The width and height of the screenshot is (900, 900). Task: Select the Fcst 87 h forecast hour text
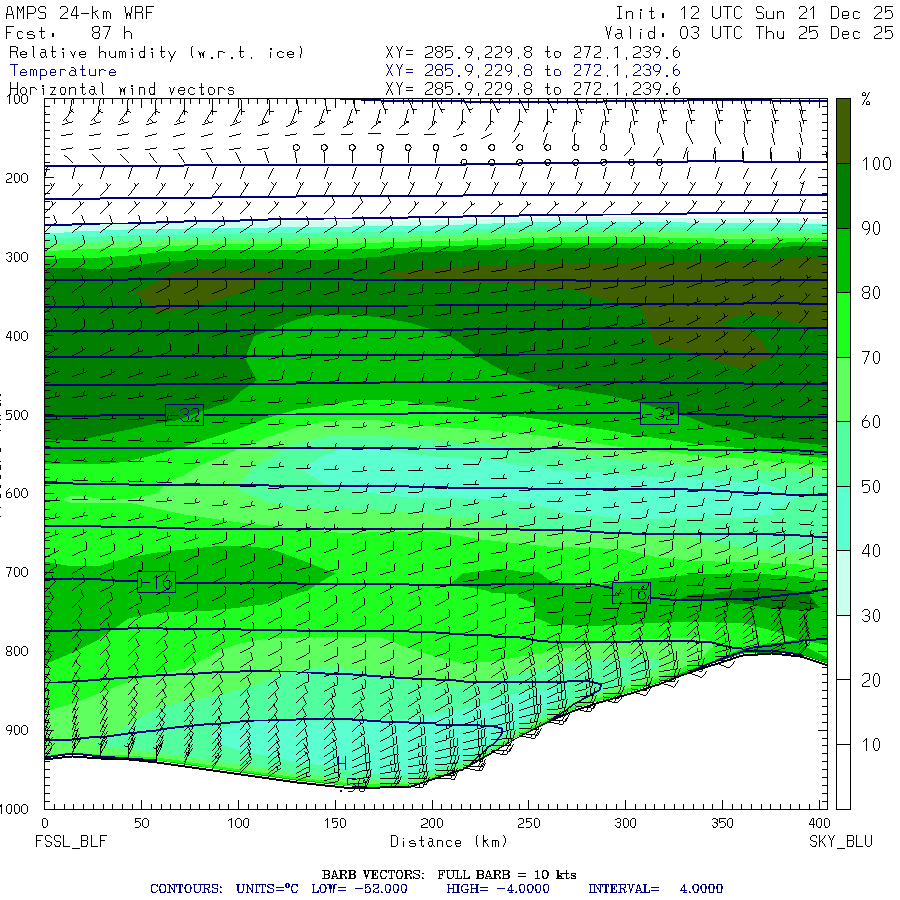point(68,33)
